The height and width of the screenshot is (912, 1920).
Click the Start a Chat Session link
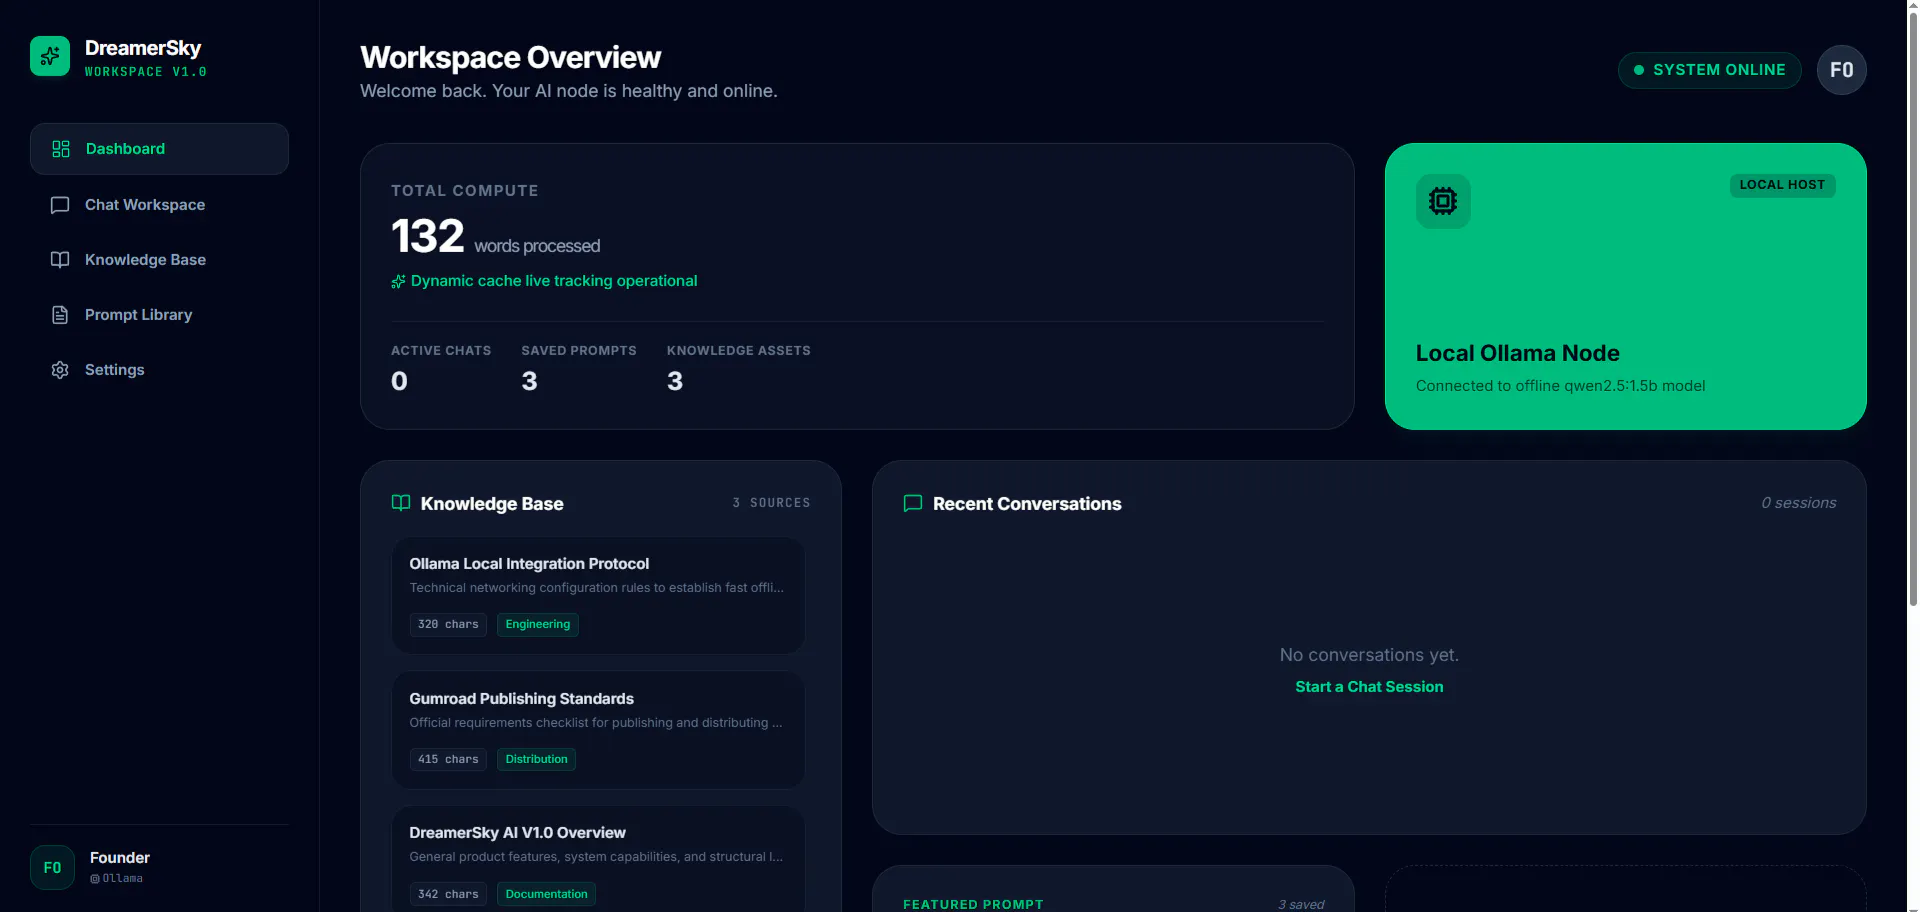coord(1369,687)
